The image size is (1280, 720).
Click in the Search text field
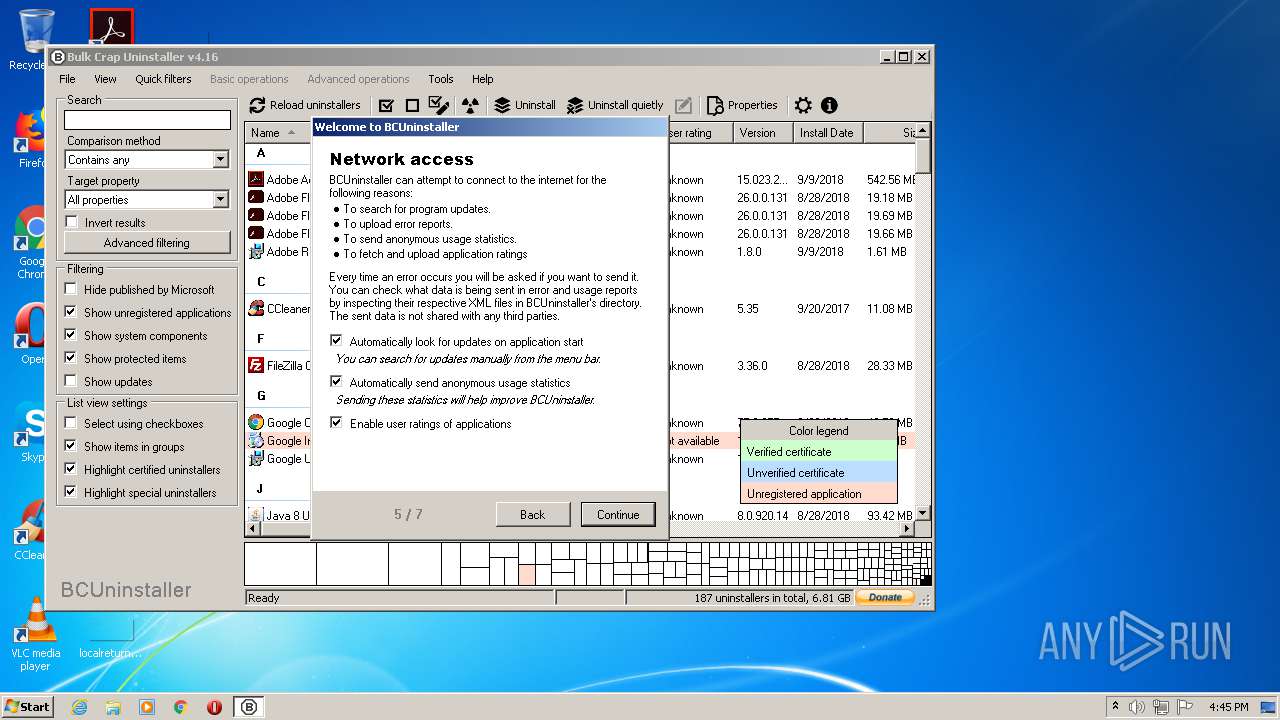click(x=147, y=120)
